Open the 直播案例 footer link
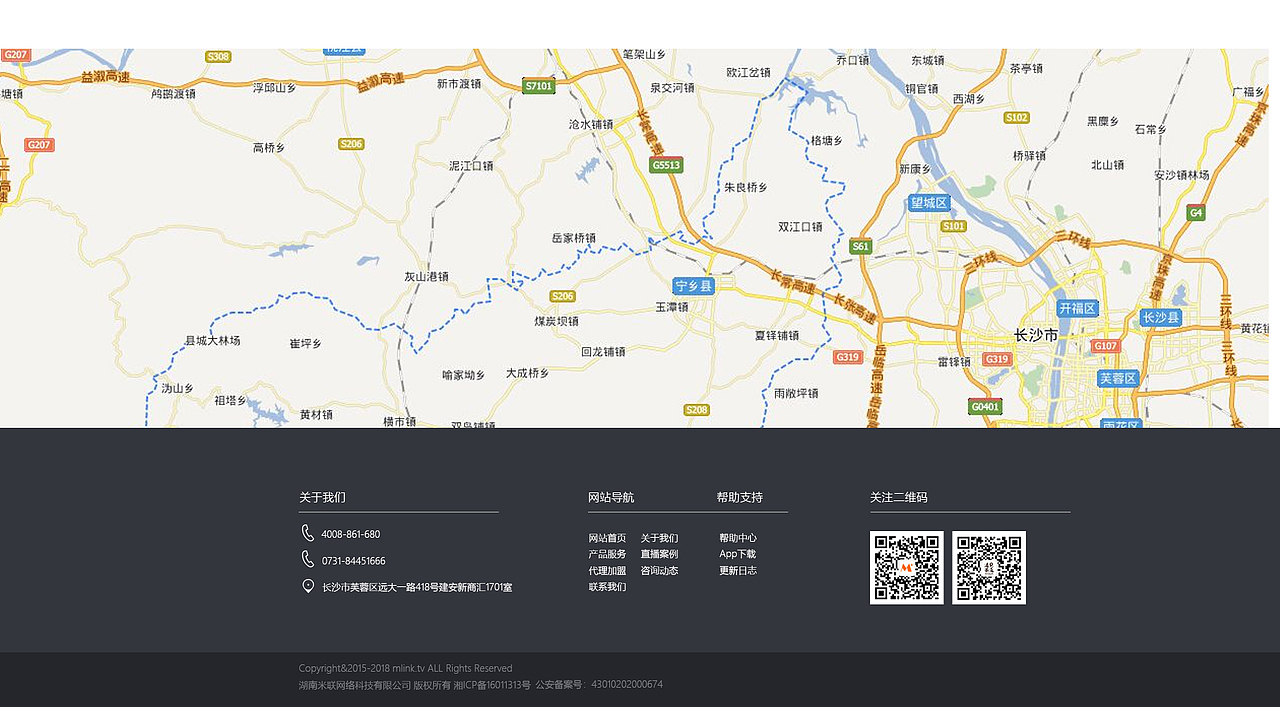 tap(659, 554)
